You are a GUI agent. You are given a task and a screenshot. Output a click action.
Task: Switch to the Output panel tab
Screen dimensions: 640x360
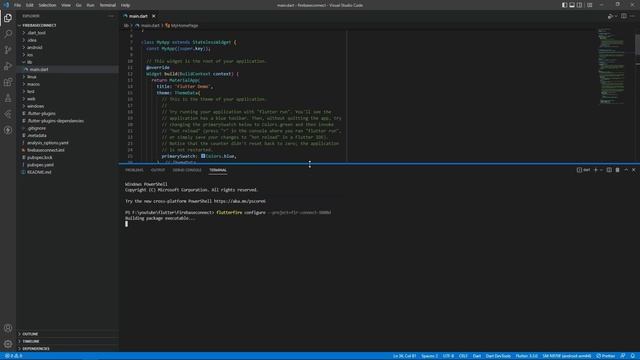click(x=158, y=170)
